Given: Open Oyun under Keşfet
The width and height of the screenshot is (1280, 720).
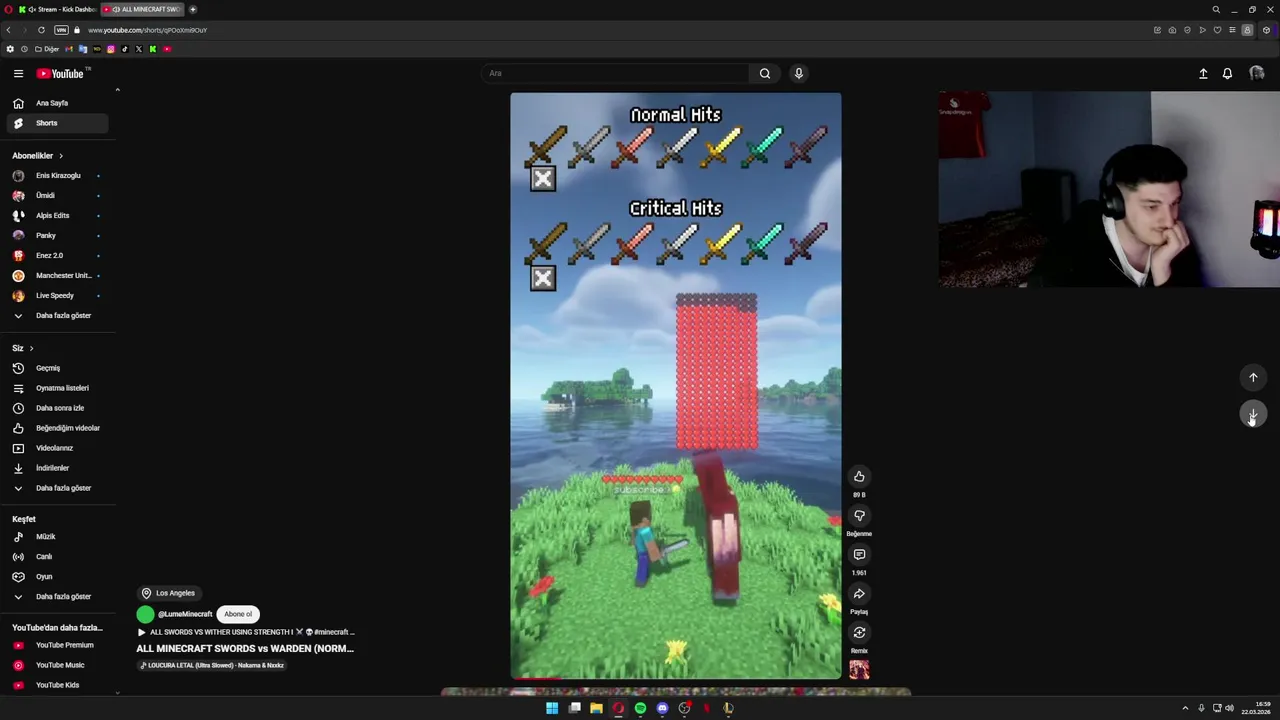Looking at the screenshot, I should (x=58, y=577).
